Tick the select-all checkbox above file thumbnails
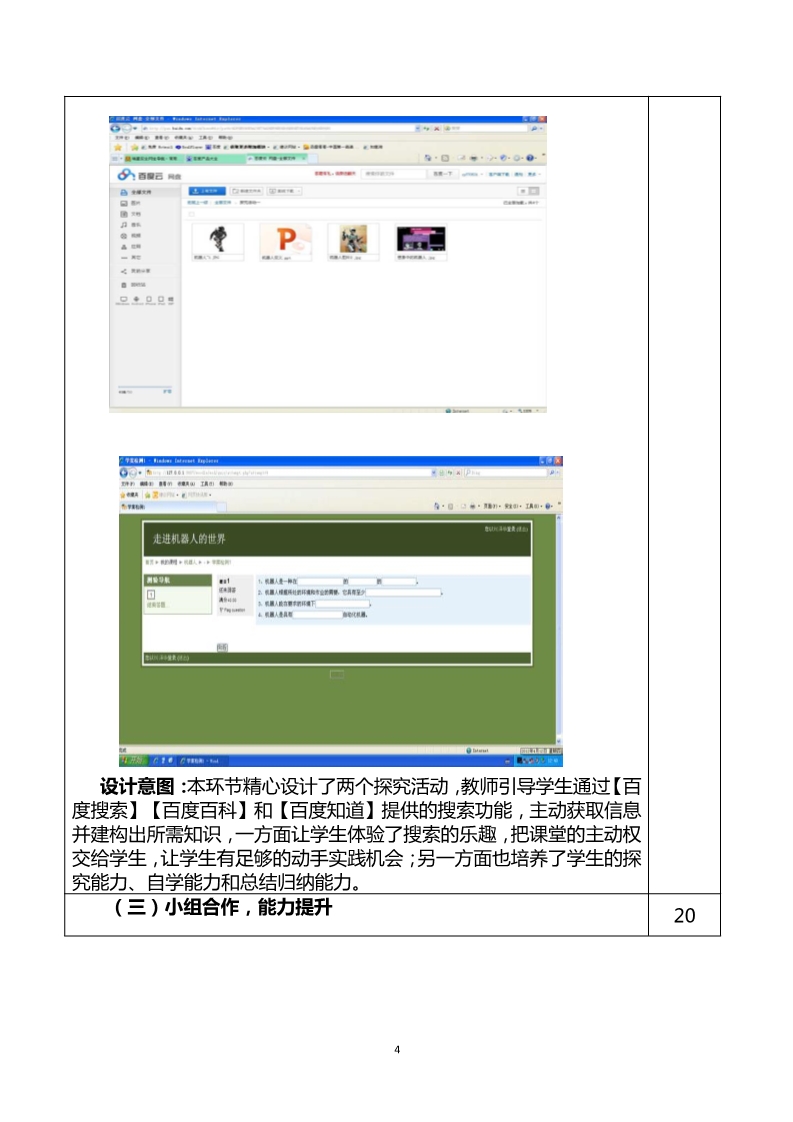793x1122 pixels. tap(191, 214)
